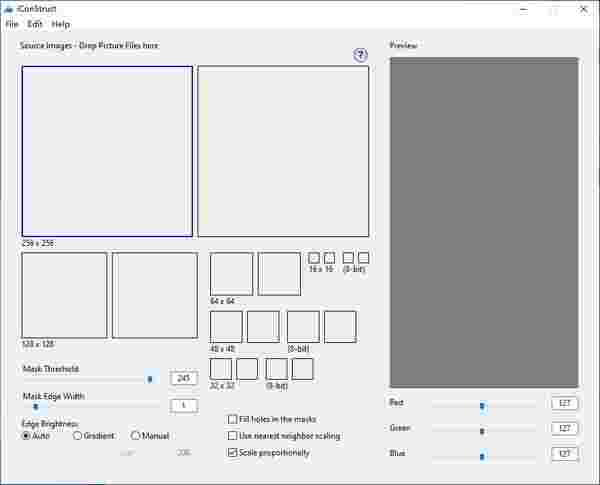Click the gray Preview area

(x=484, y=222)
